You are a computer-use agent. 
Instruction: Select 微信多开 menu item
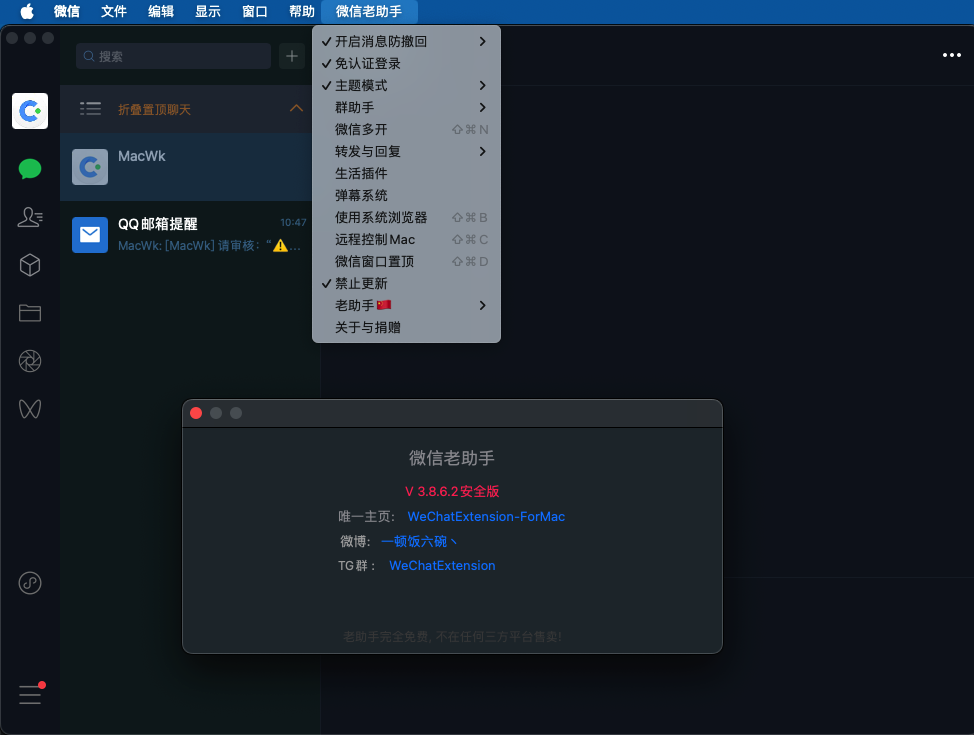(x=406, y=129)
